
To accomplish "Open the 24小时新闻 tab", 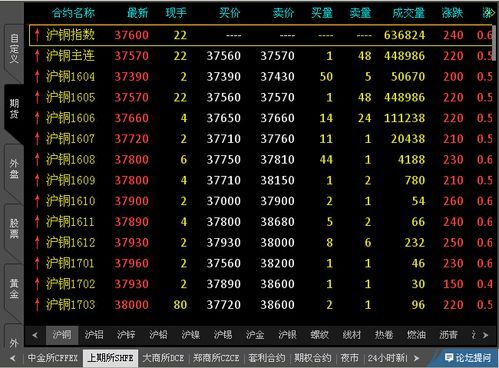I will pos(388,358).
